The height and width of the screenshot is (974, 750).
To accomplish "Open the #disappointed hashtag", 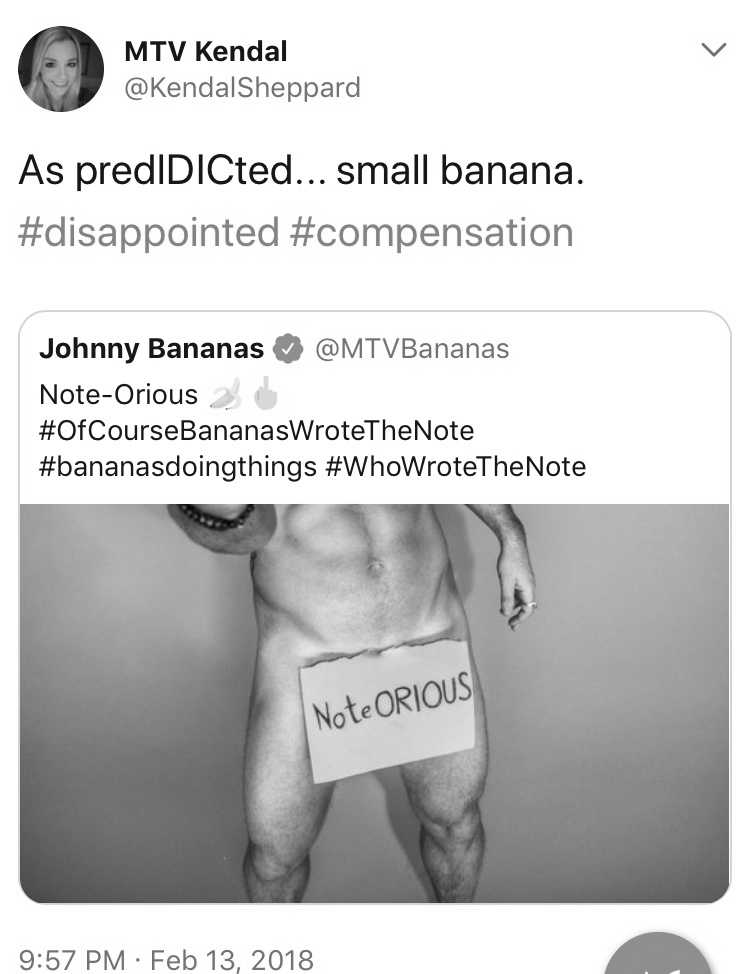I will (x=149, y=233).
